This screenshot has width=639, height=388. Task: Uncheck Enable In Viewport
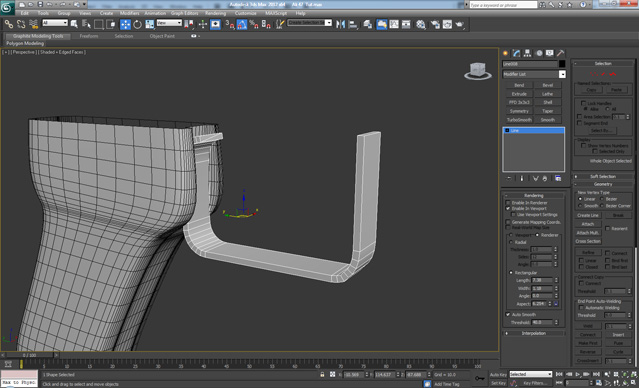(508, 208)
